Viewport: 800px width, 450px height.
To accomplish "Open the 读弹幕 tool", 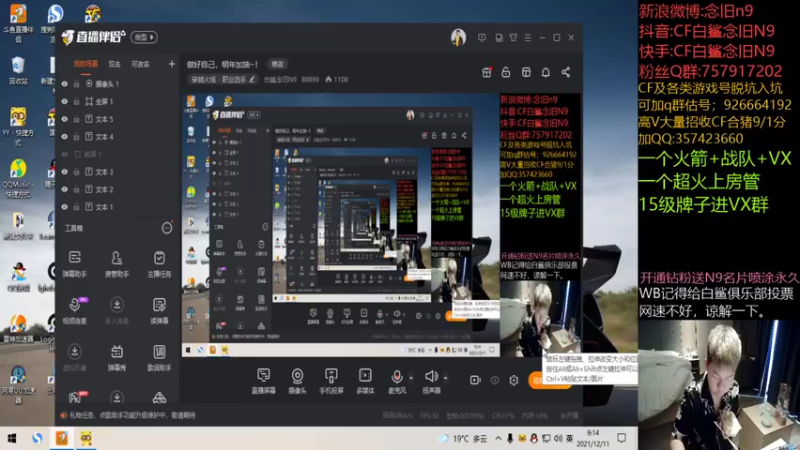I will click(159, 311).
